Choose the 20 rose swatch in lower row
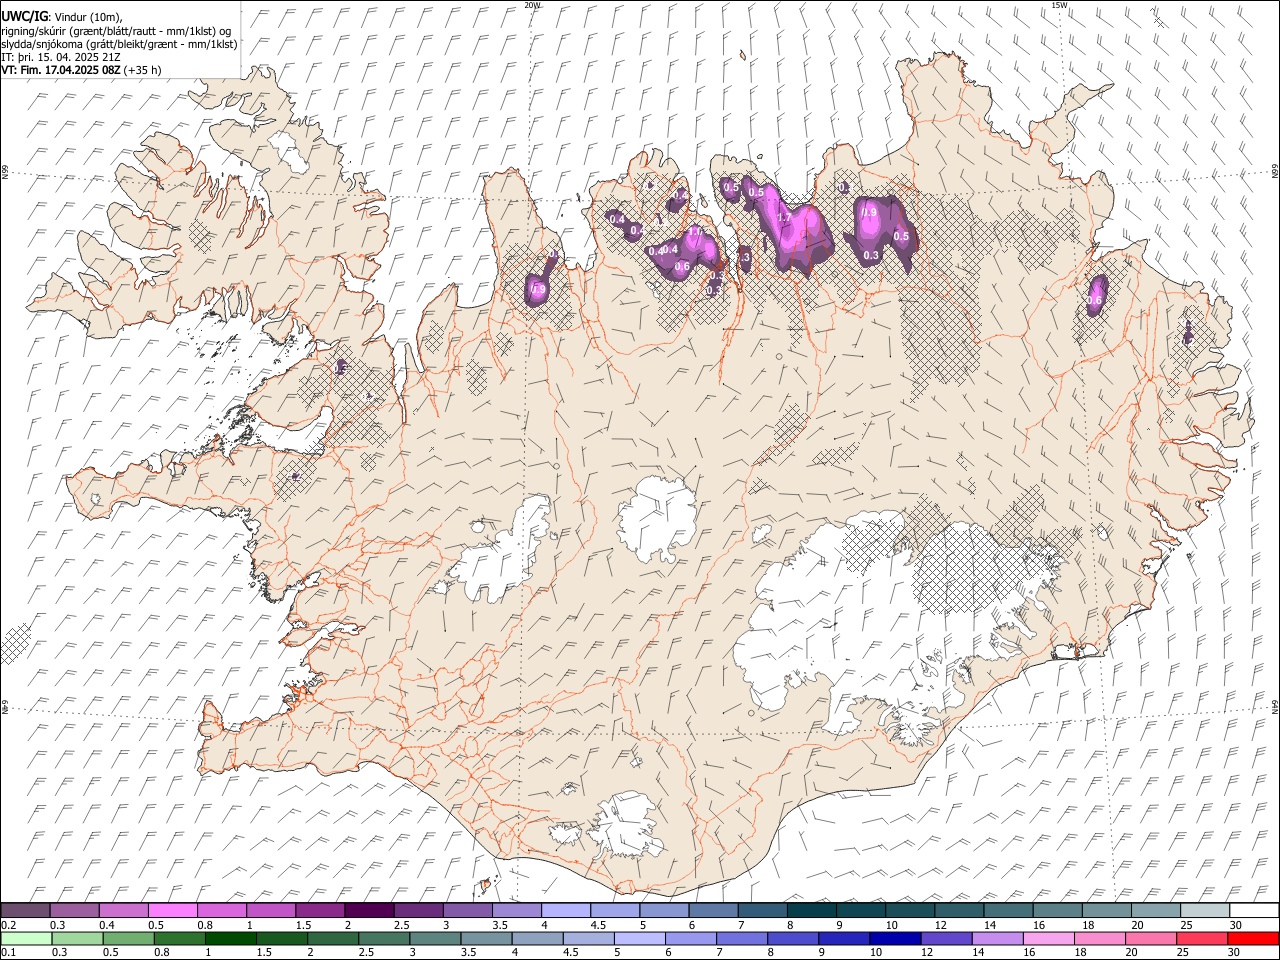The width and height of the screenshot is (1280, 960). pyautogui.click(x=1150, y=938)
